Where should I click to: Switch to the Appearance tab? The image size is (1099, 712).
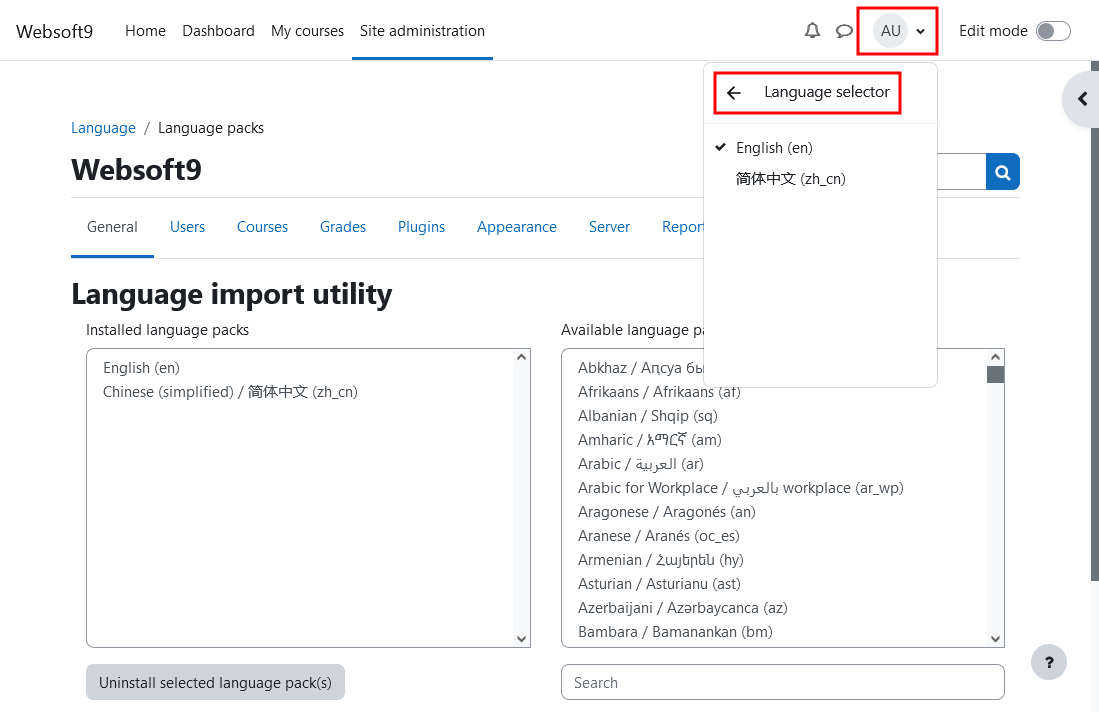pyautogui.click(x=516, y=227)
